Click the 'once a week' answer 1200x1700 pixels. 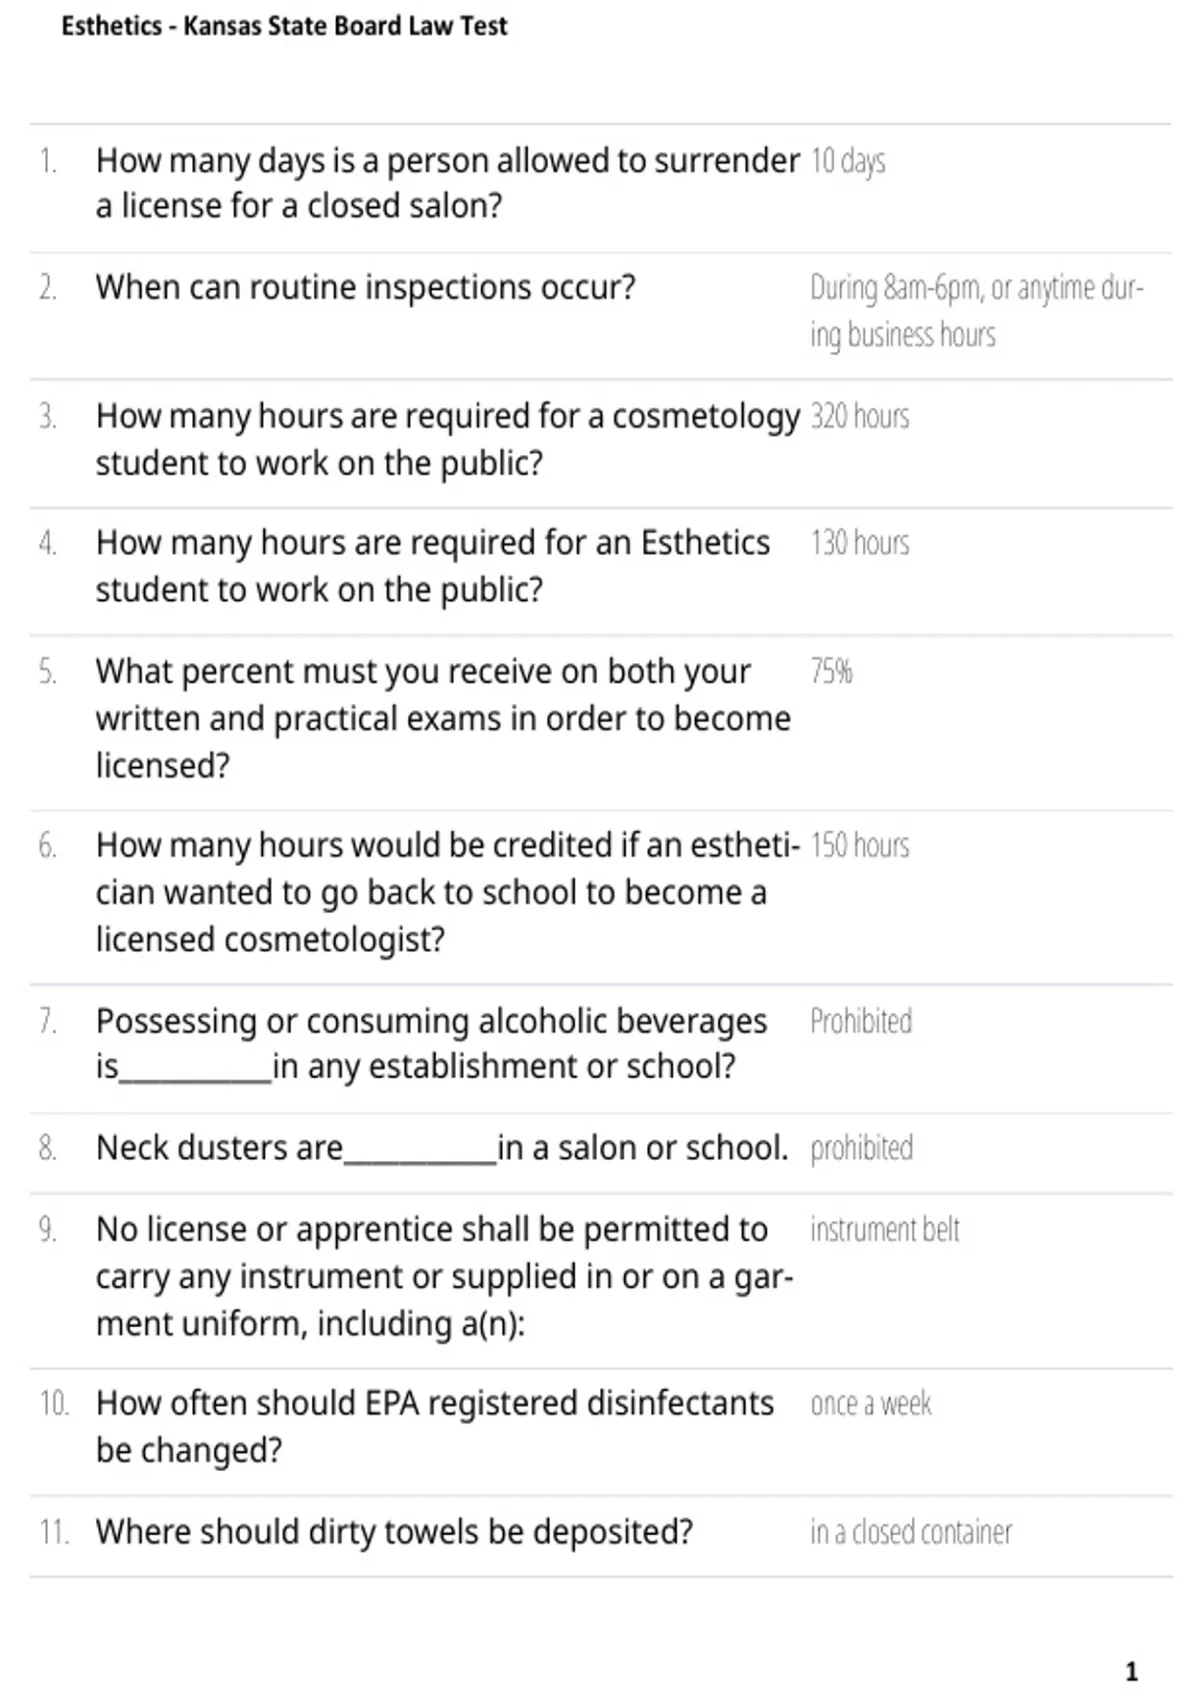[x=870, y=1404]
